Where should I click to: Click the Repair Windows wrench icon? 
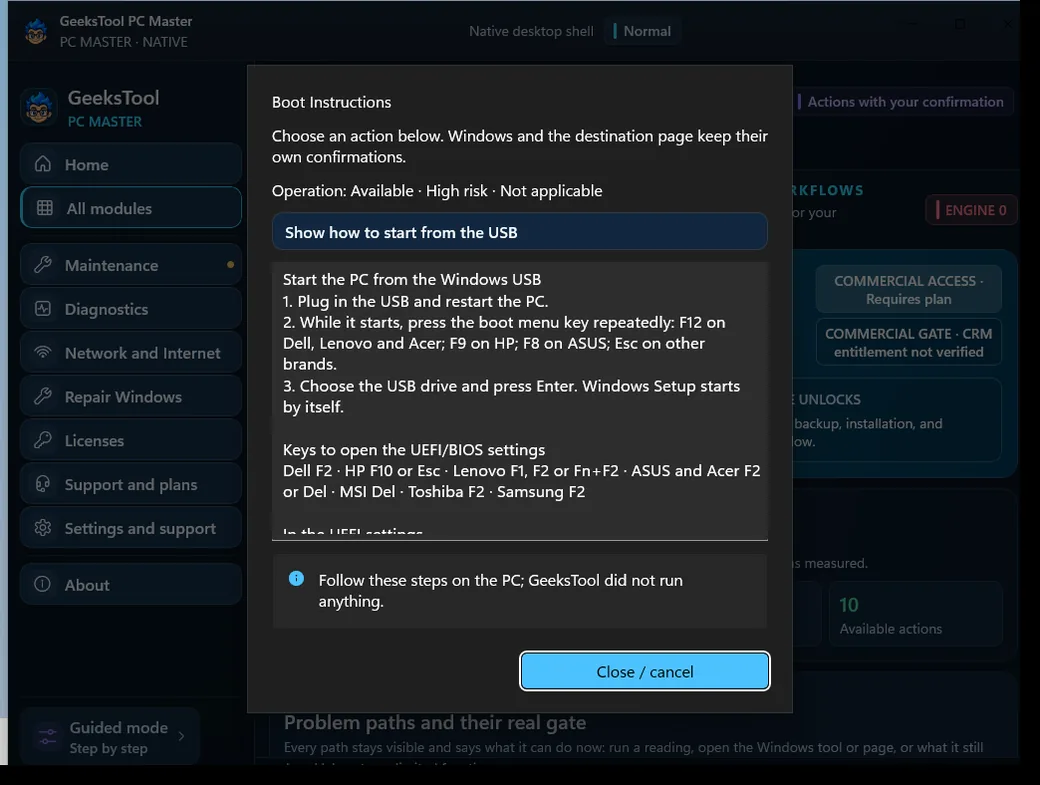[x=43, y=396]
